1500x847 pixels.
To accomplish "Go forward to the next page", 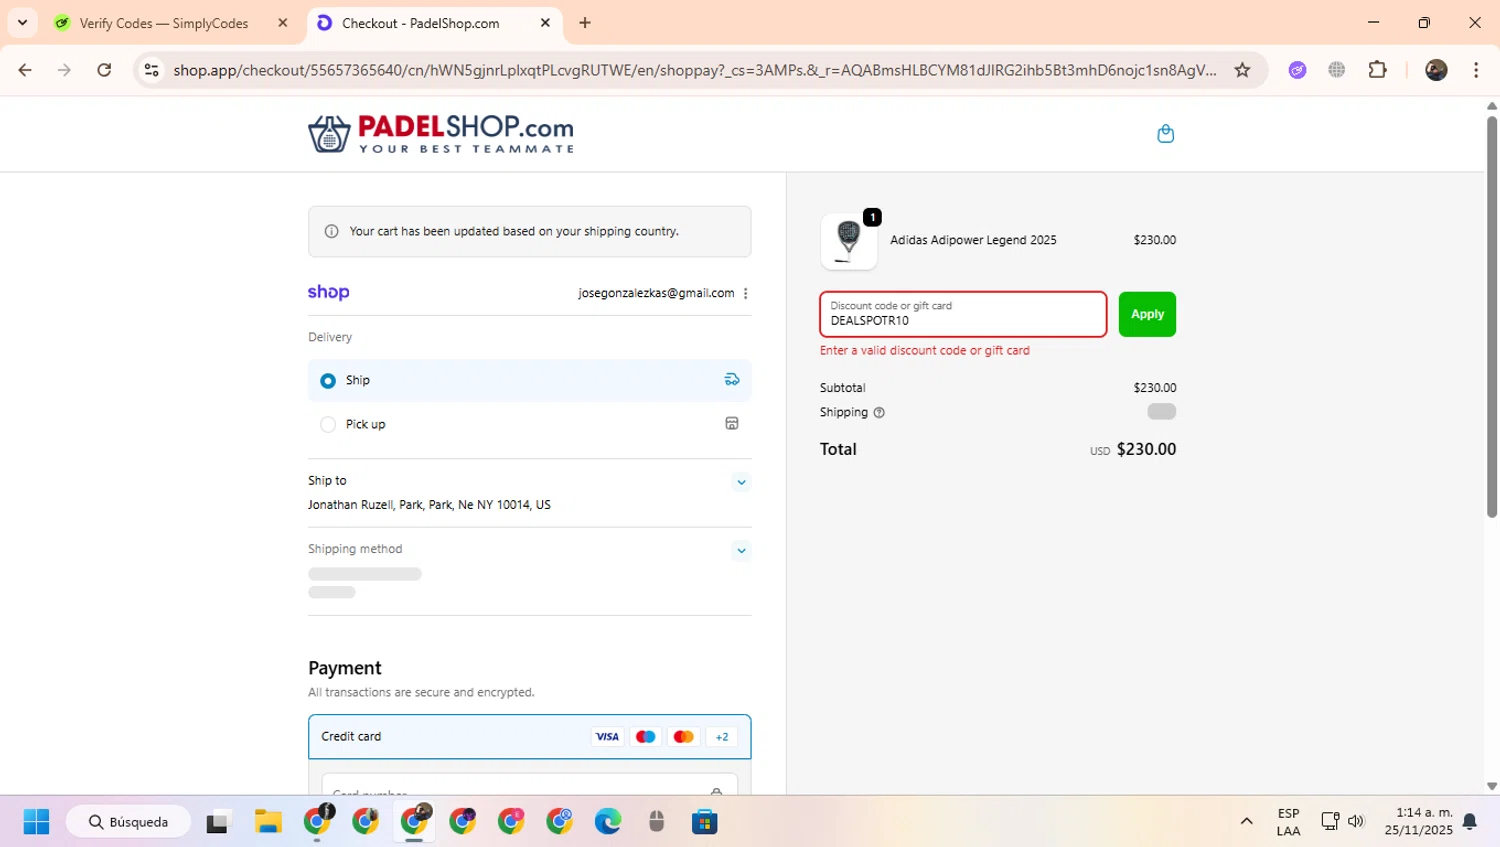I will tap(64, 70).
